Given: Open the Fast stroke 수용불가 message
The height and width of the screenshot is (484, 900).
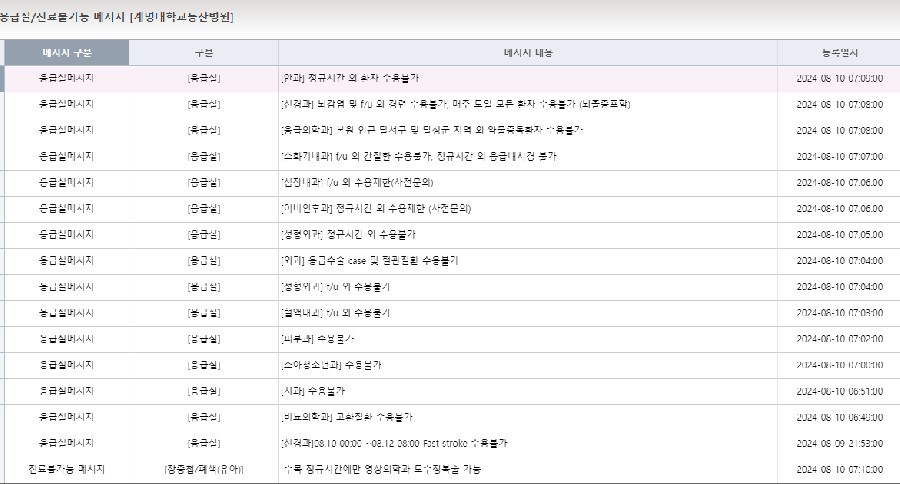Looking at the screenshot, I should point(395,442).
